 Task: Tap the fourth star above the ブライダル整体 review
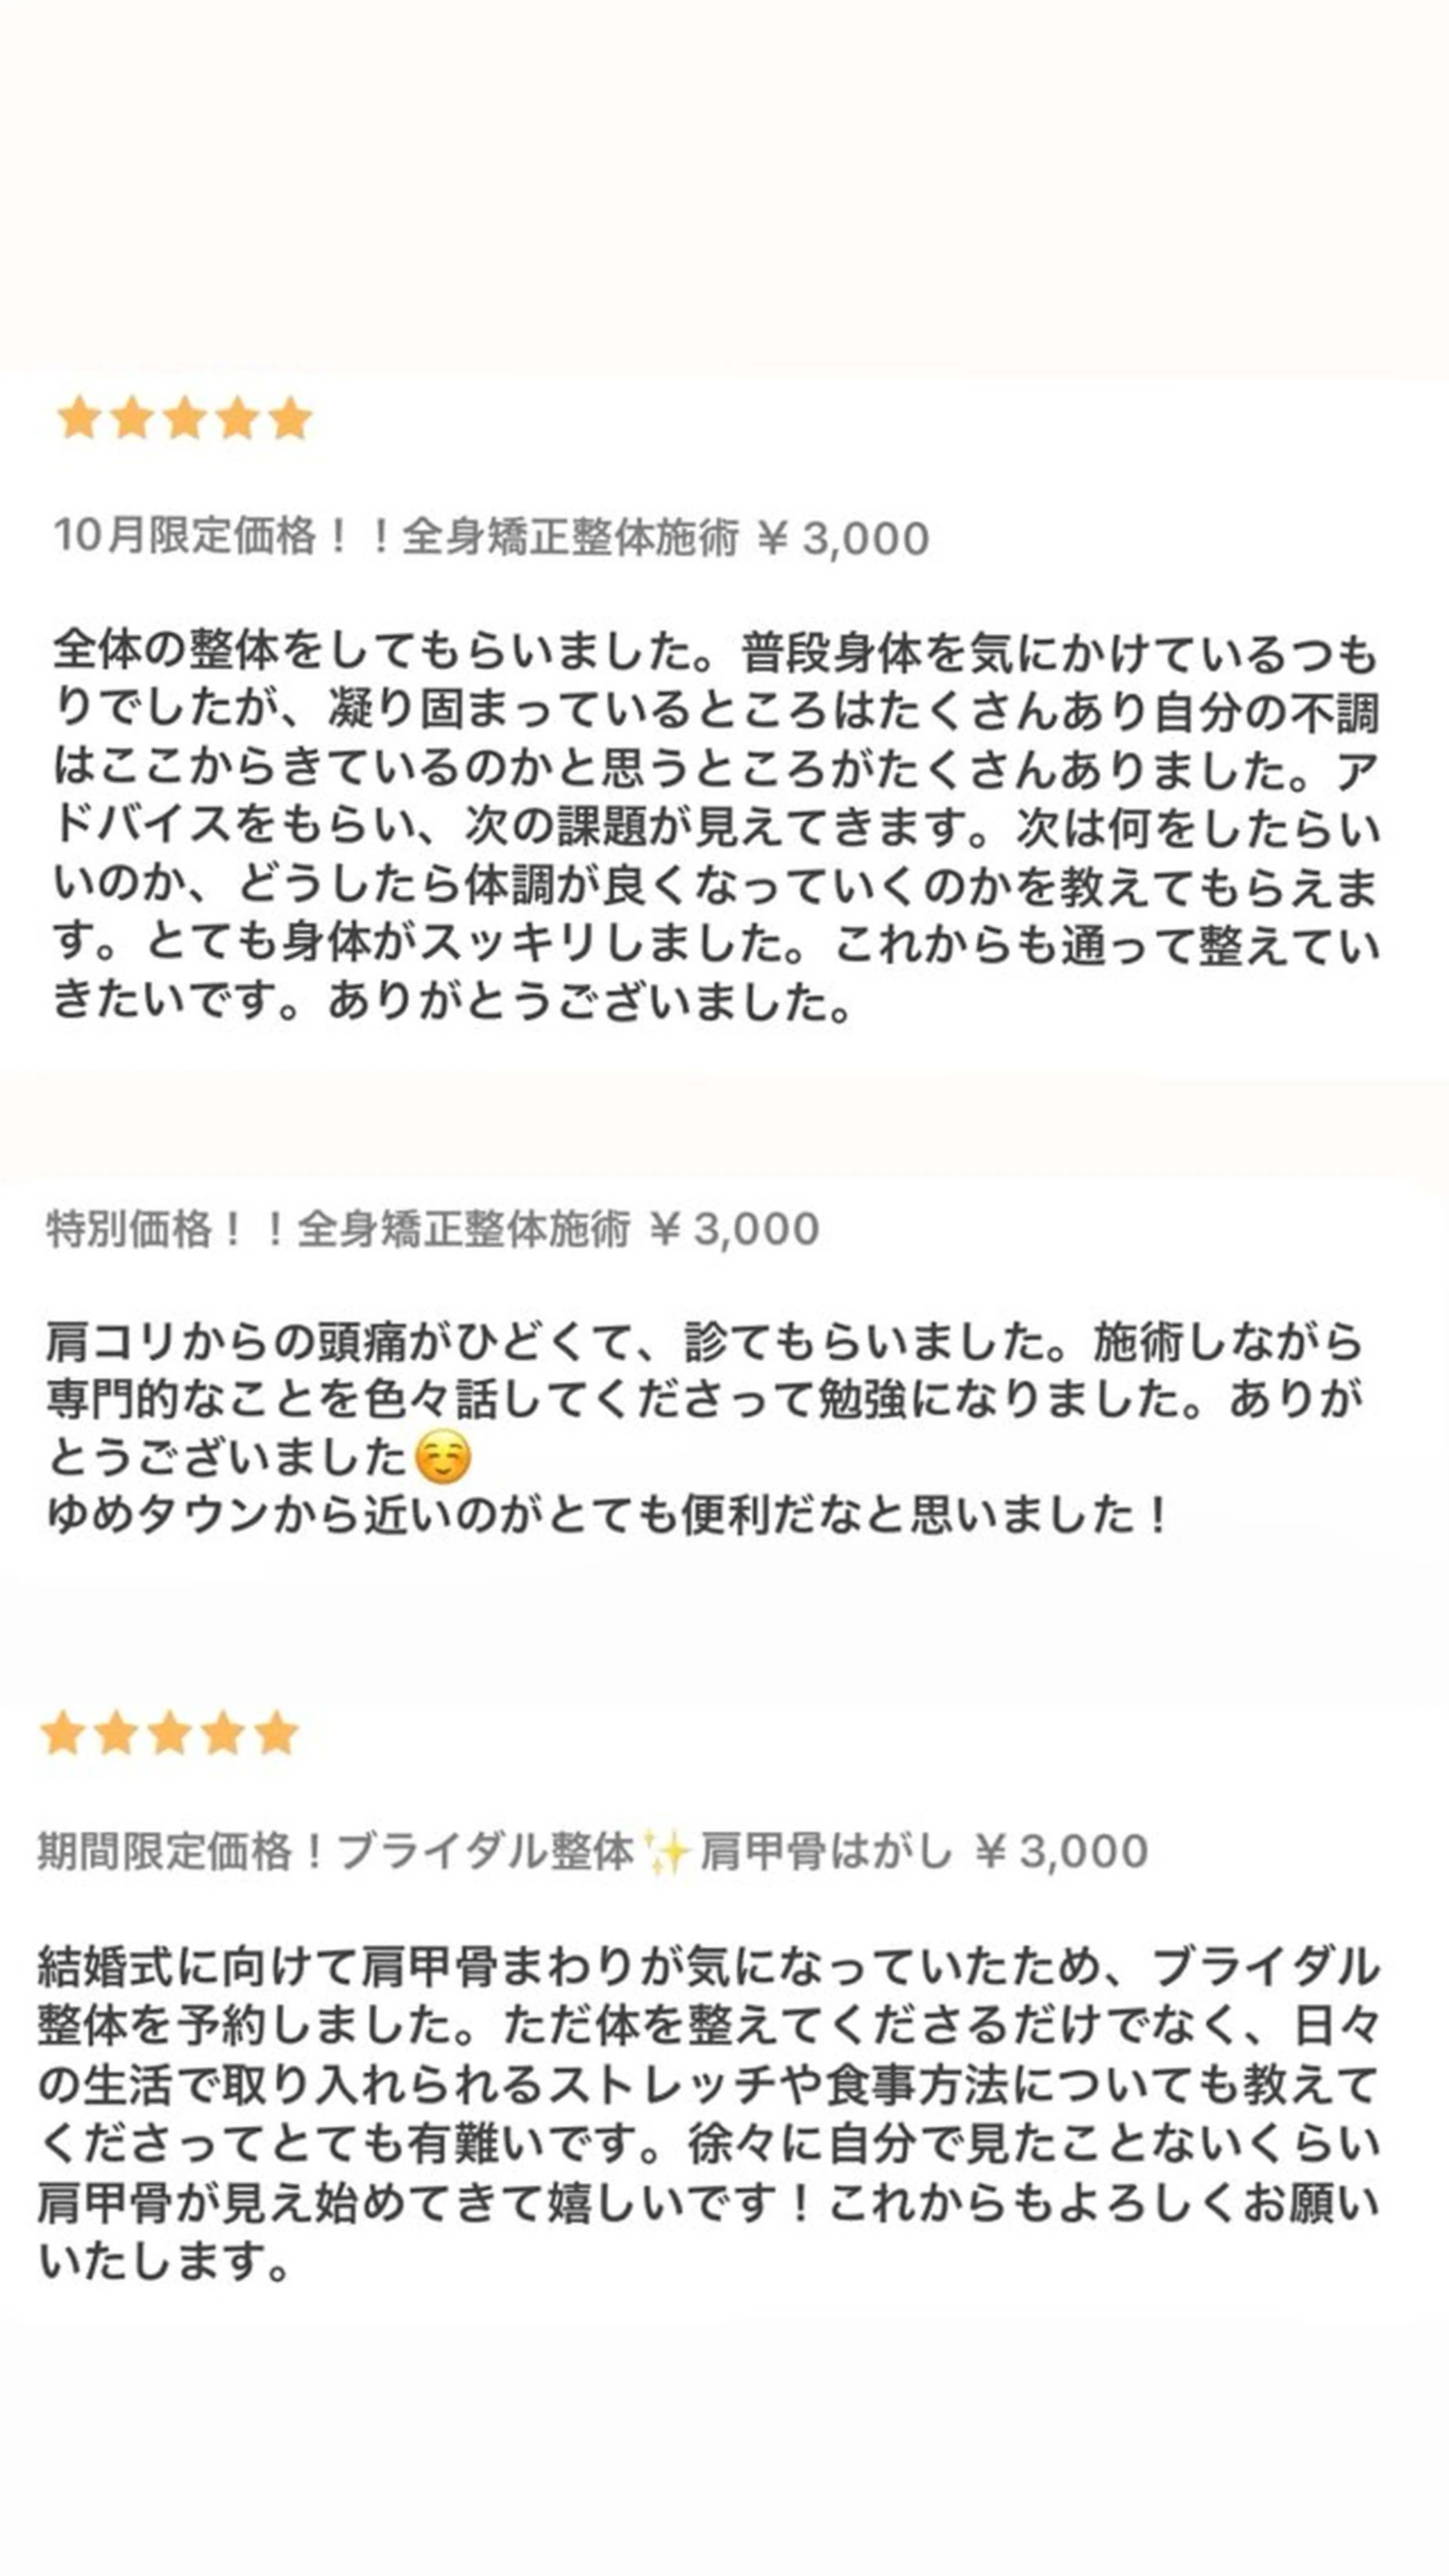click(222, 1733)
